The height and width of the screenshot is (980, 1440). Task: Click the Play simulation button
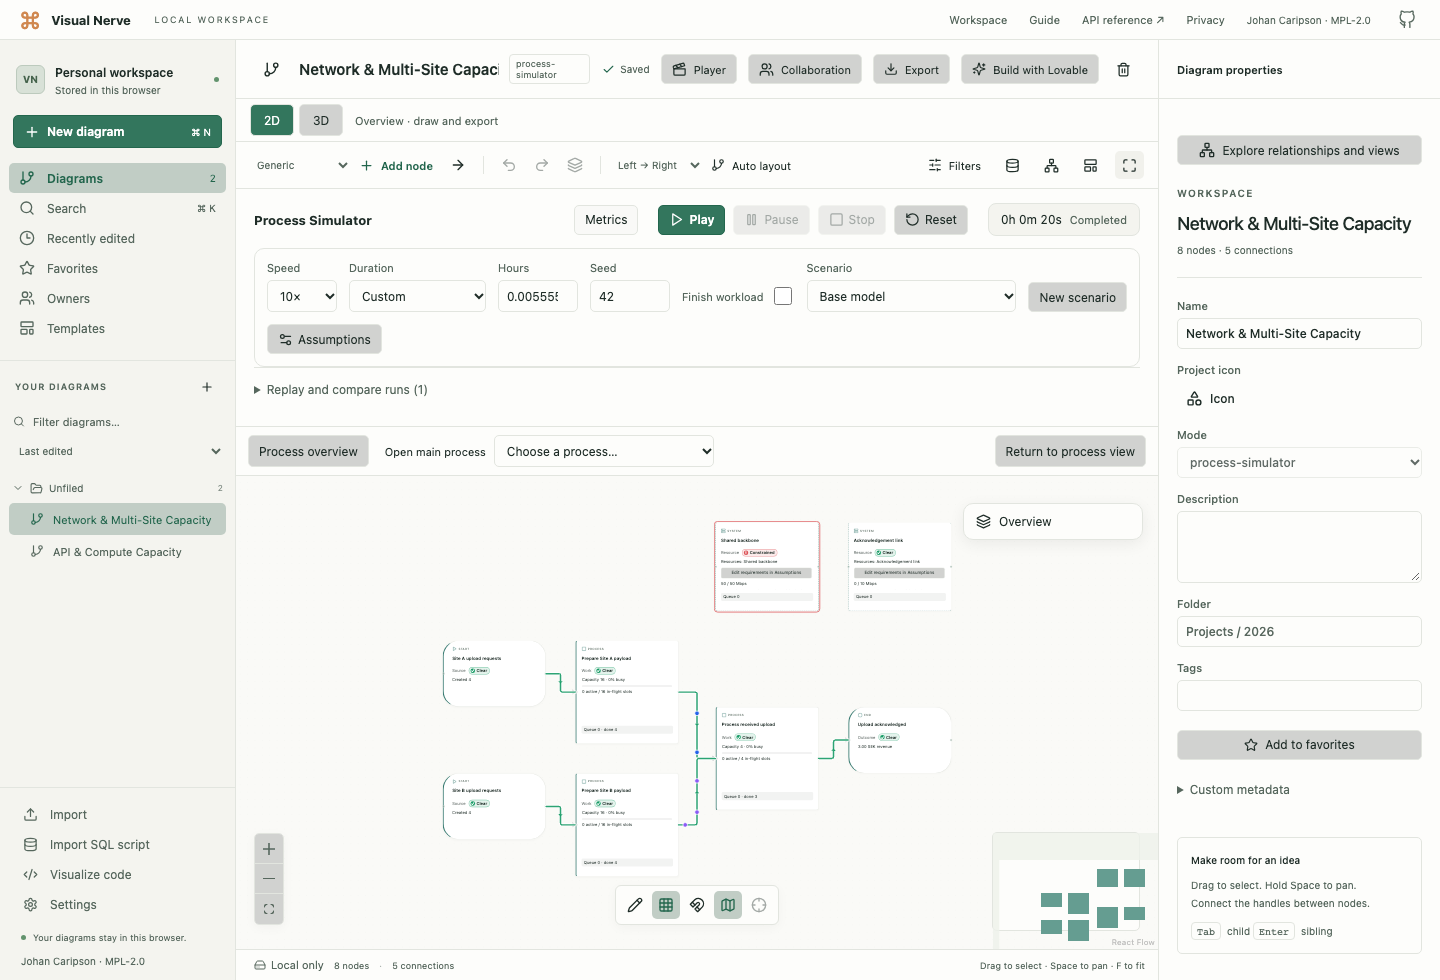691,220
